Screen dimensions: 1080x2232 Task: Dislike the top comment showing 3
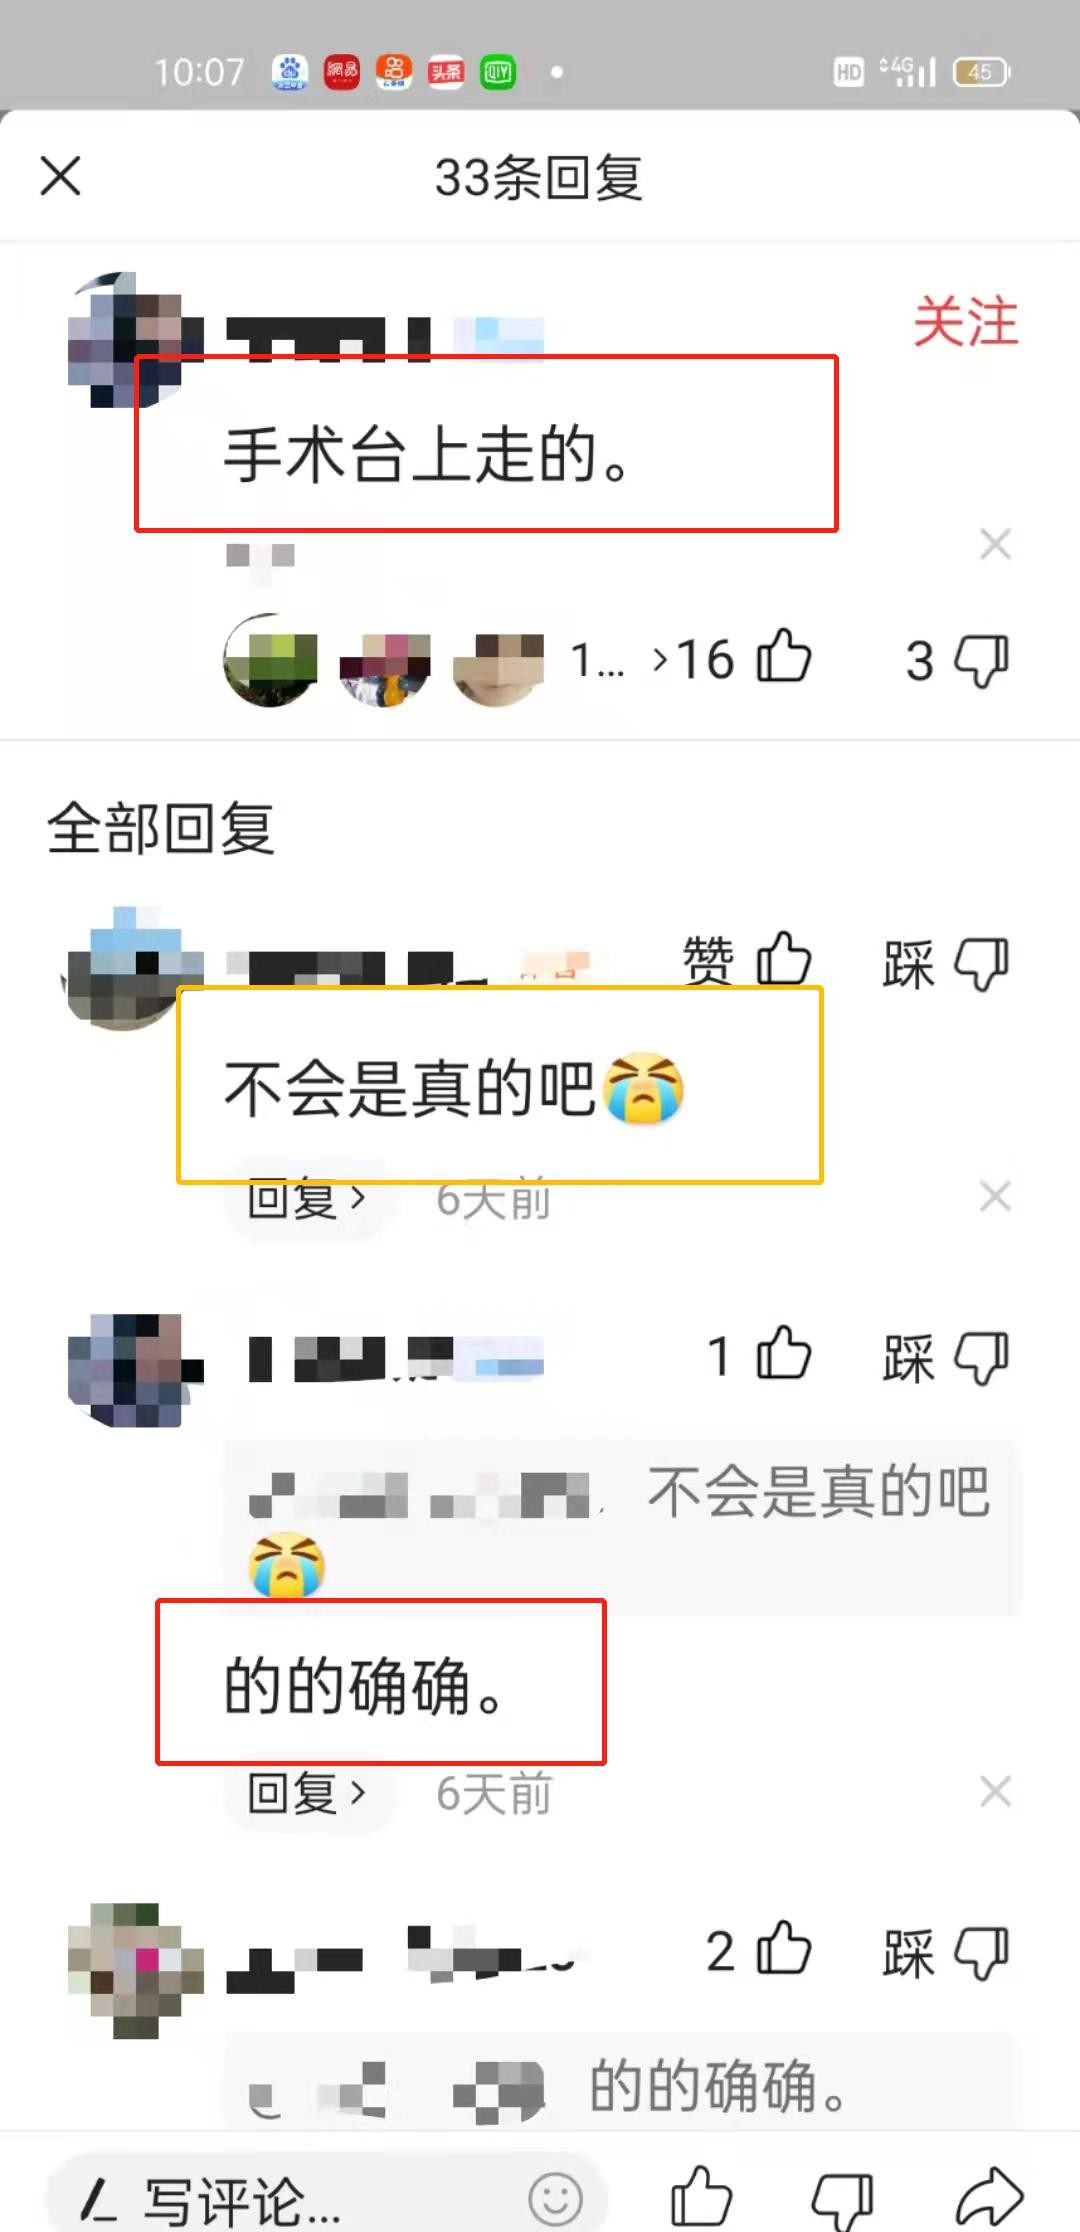click(x=958, y=660)
